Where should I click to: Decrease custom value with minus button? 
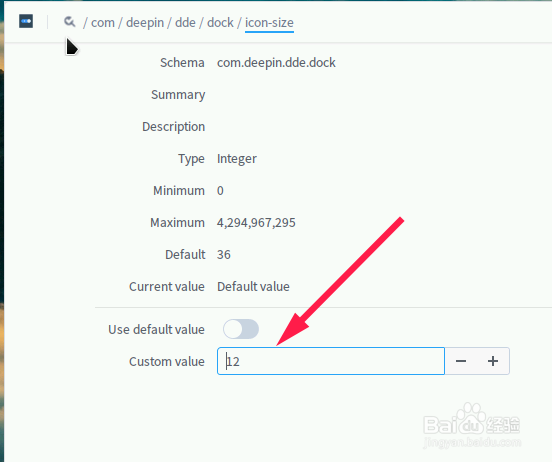[460, 361]
